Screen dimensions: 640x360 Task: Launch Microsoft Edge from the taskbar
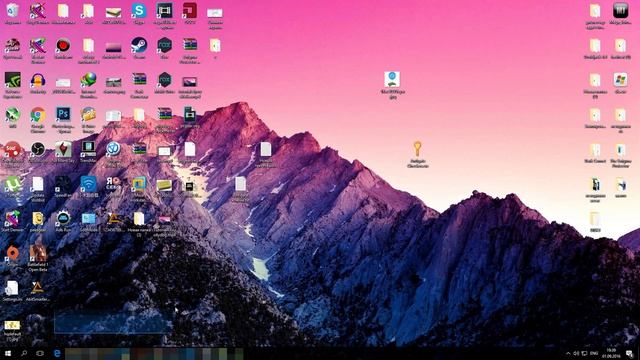[x=57, y=353]
